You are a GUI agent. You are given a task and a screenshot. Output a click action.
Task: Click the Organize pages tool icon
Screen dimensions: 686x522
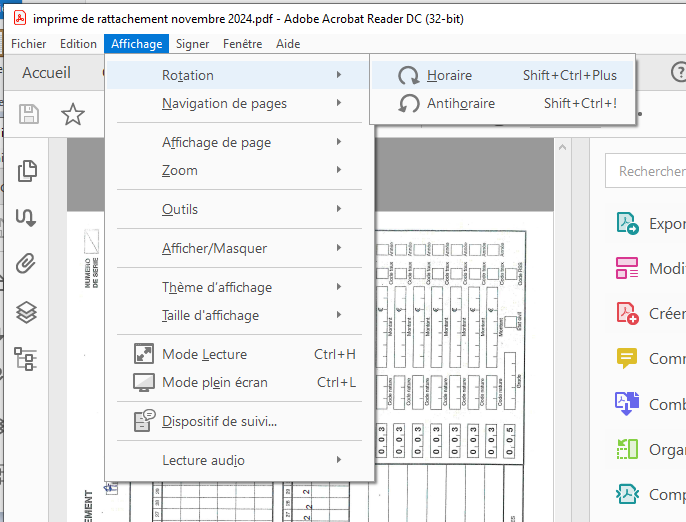click(627, 449)
